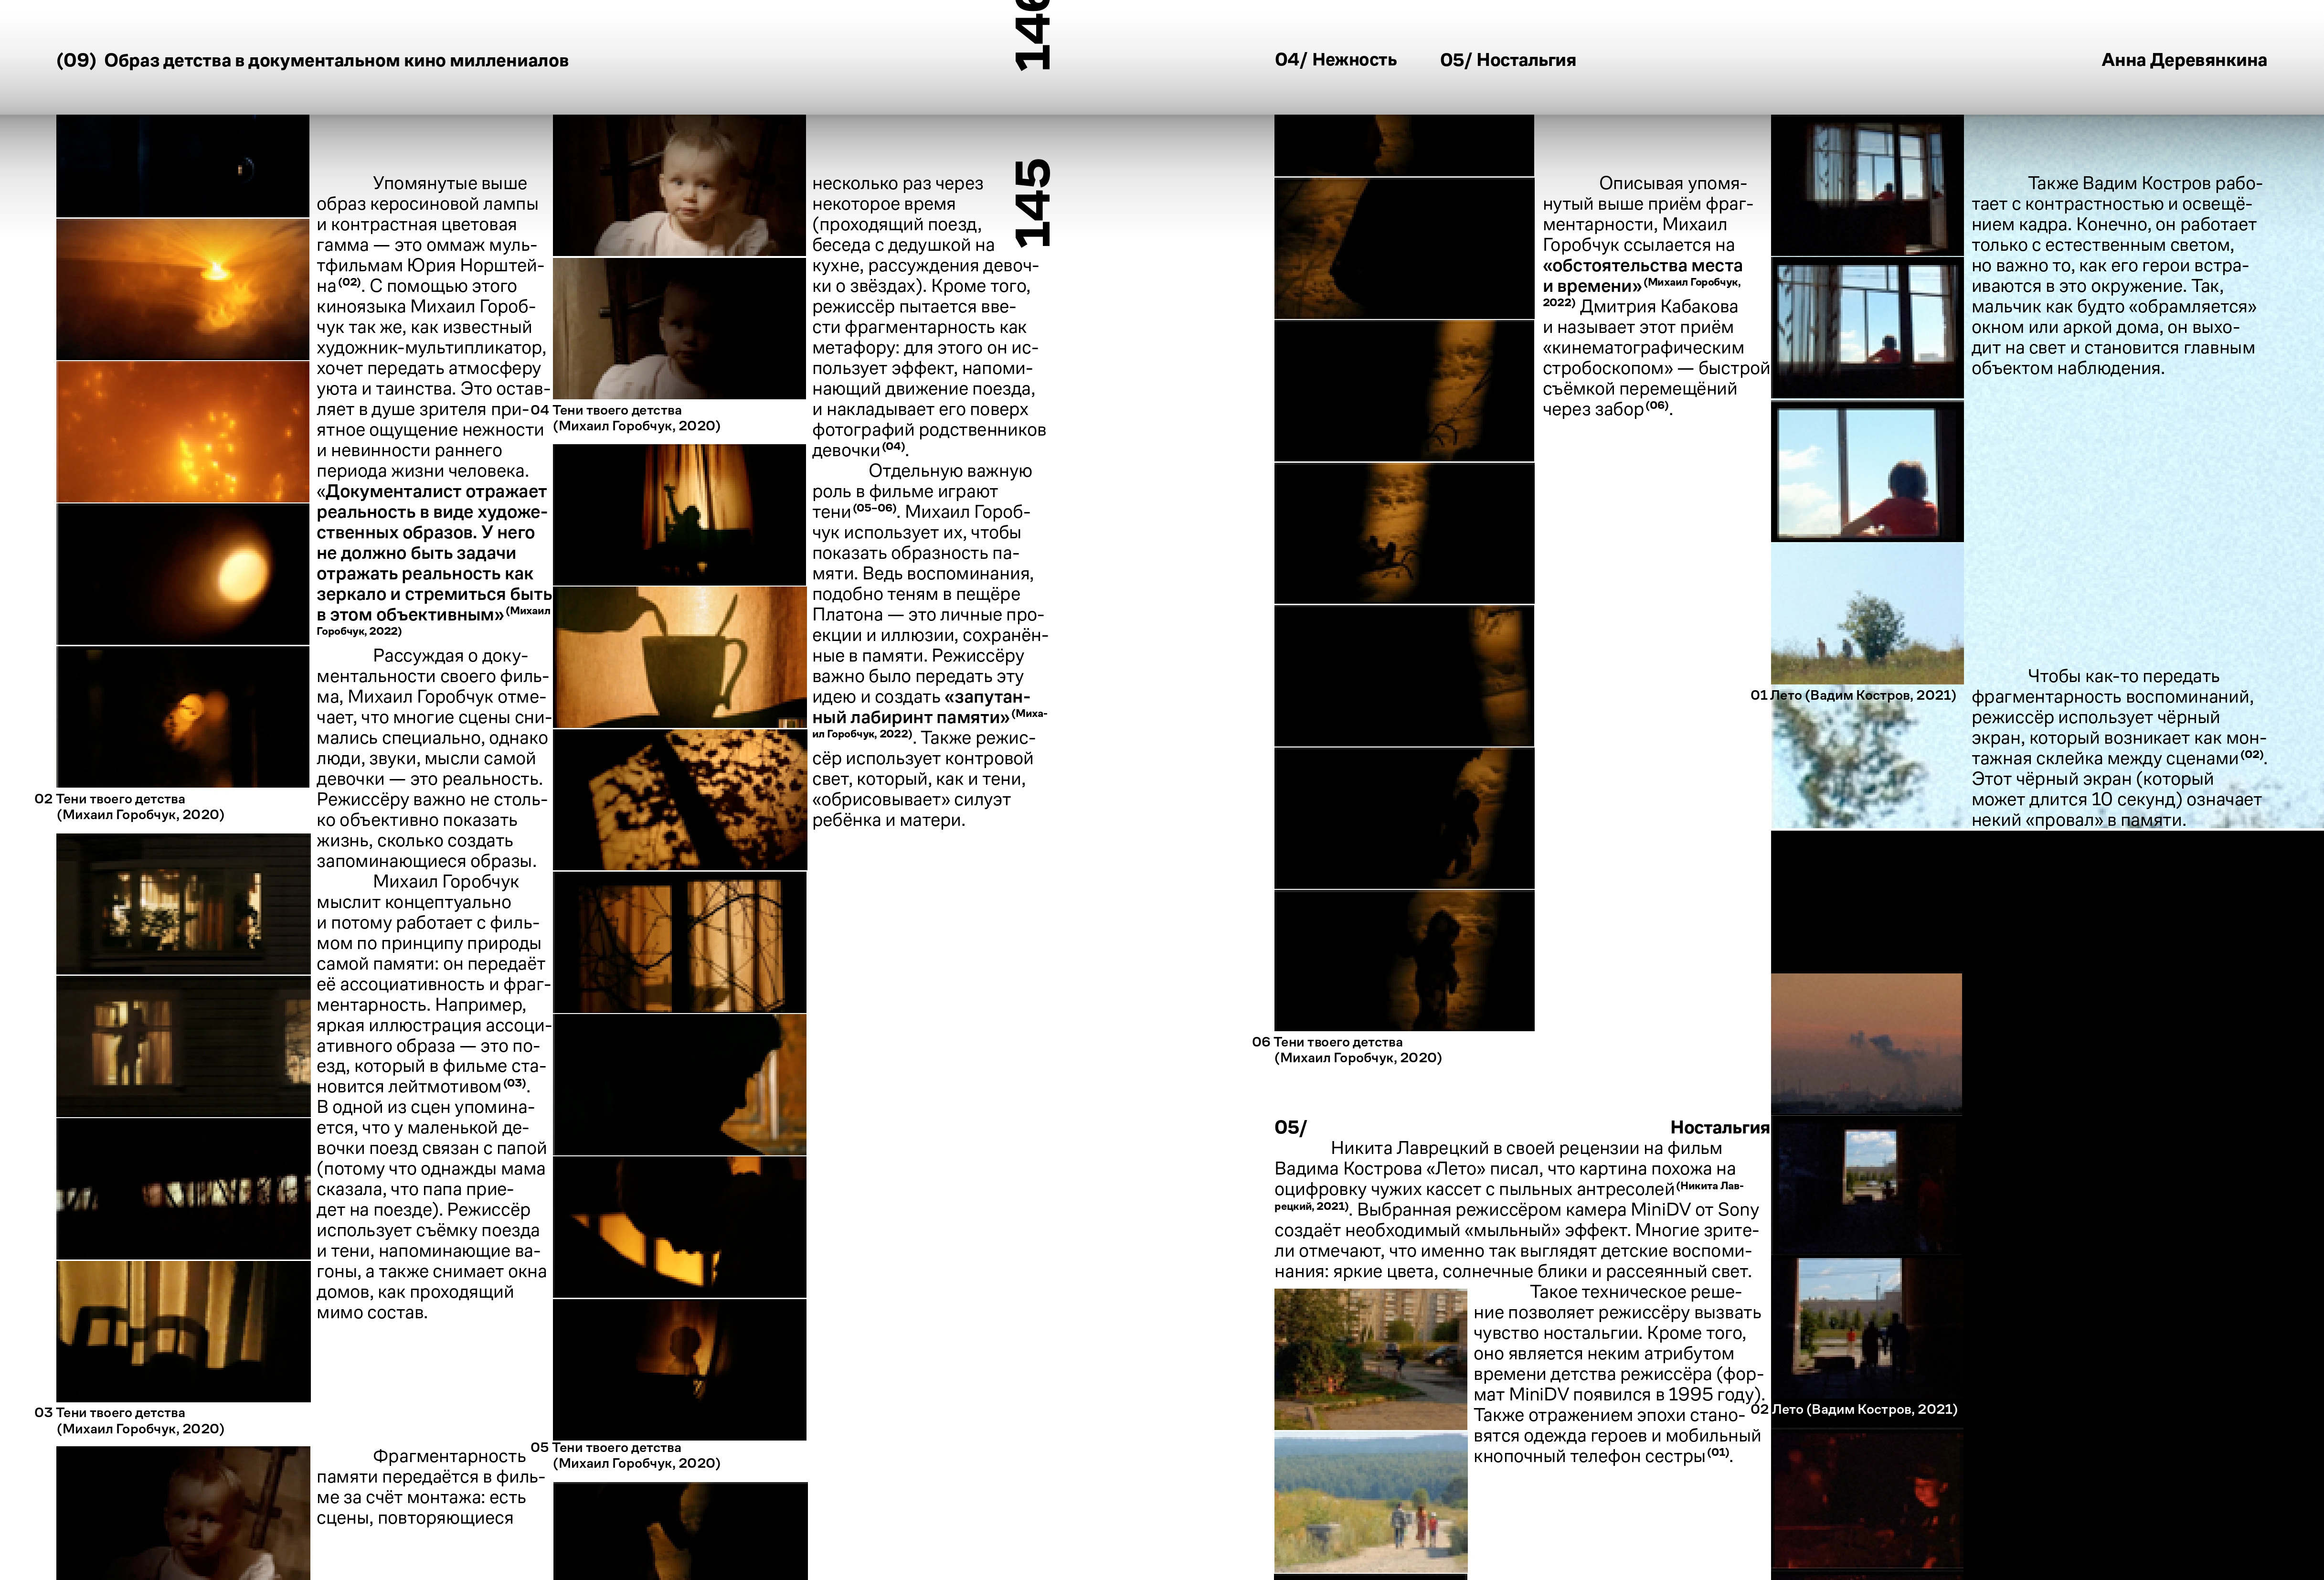The height and width of the screenshot is (1580, 2324).
Task: Click caption 06 Тени твоего детства
Action: [x=1346, y=1049]
